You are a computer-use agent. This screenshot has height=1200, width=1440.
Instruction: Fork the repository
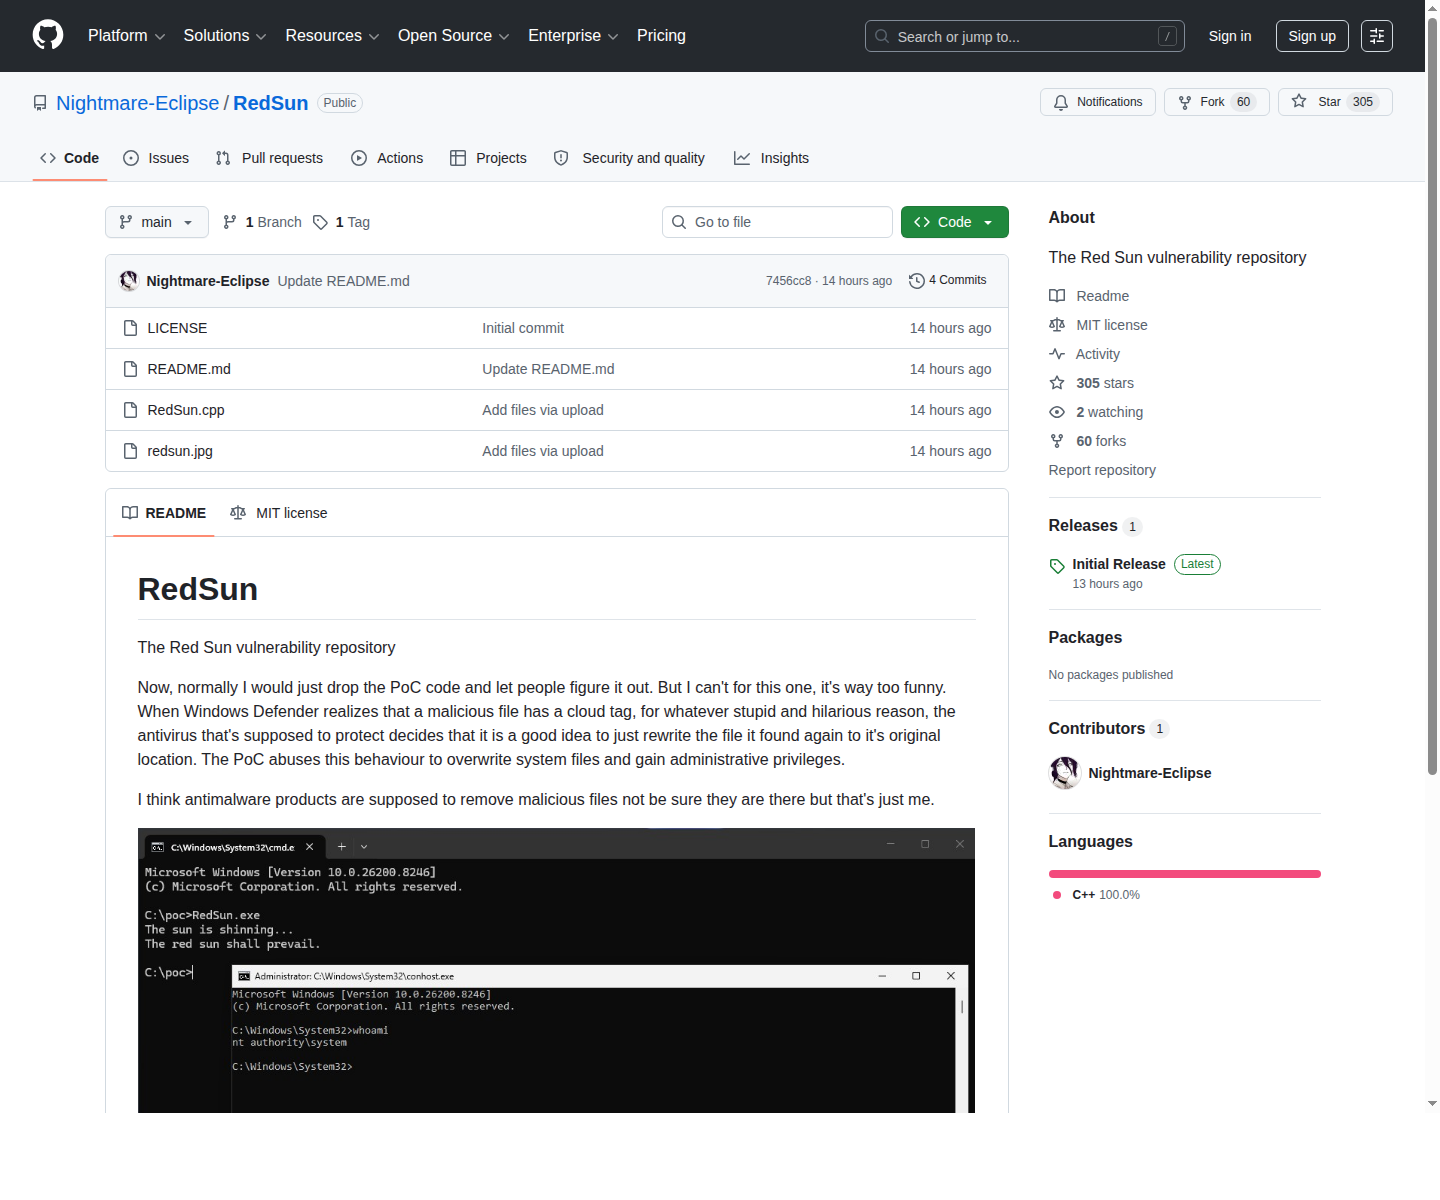click(x=1217, y=102)
